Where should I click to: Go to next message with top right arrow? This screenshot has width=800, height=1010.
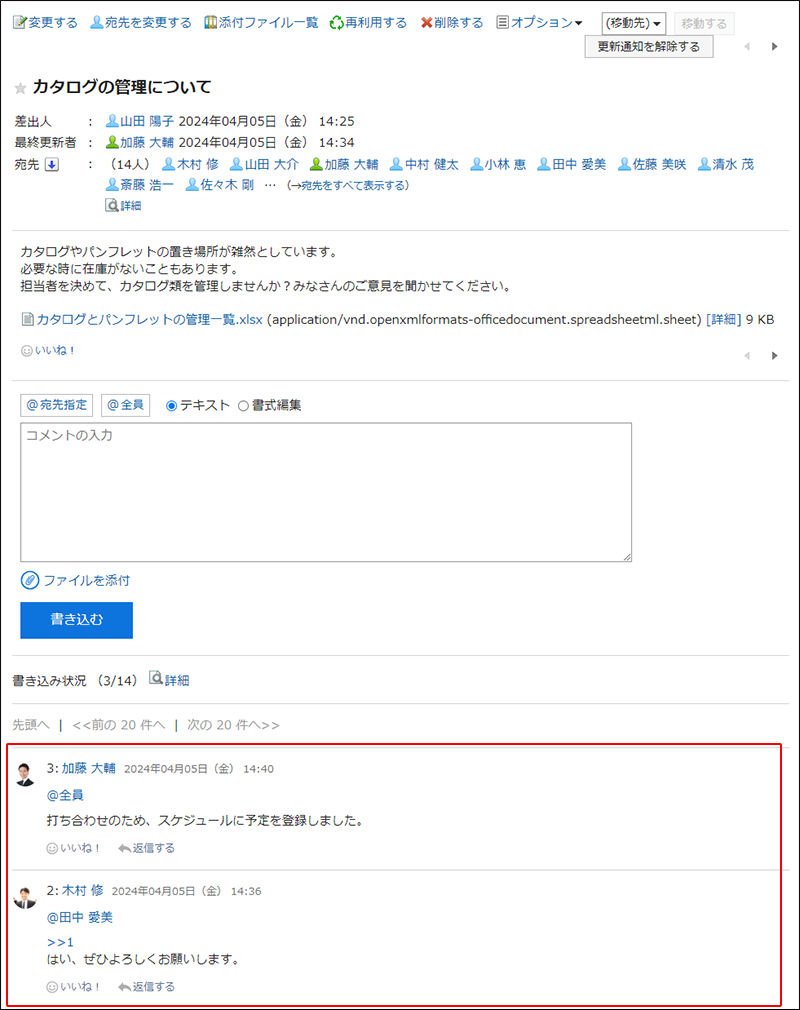pos(774,46)
